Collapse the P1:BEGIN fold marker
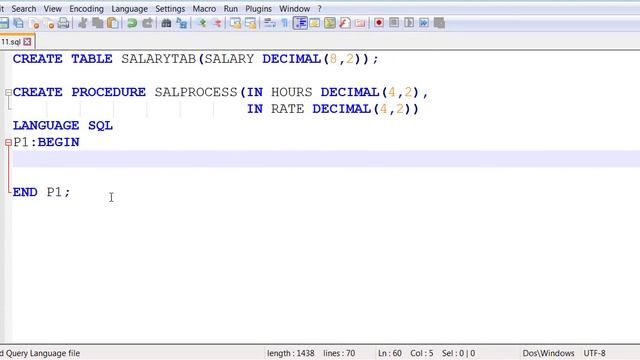This screenshot has height=360, width=640. pos(8,142)
